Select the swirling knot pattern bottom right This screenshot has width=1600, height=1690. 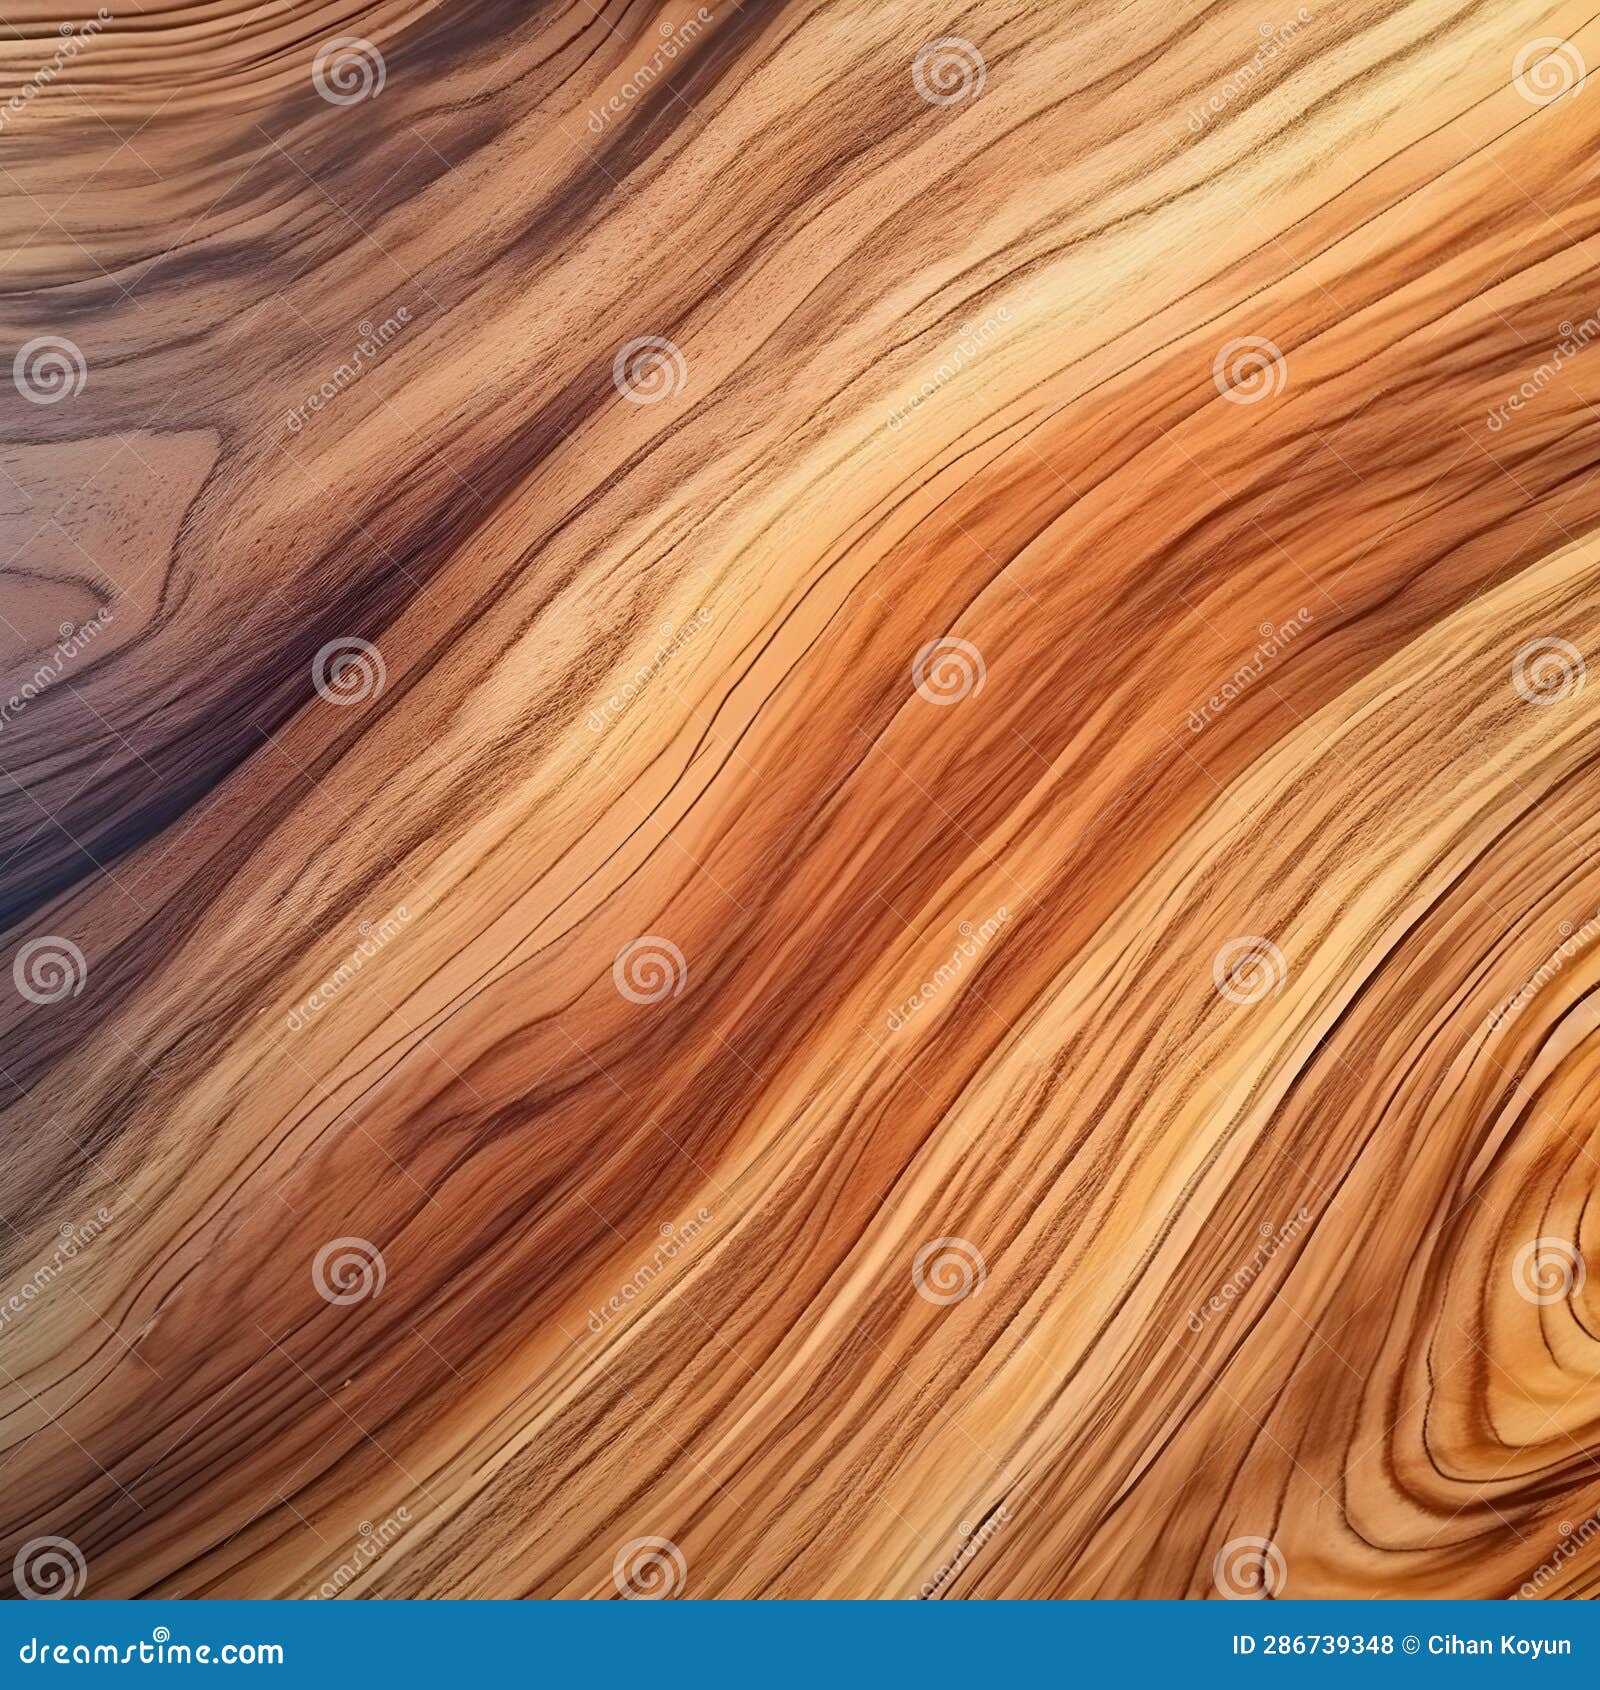(x=1450, y=1350)
